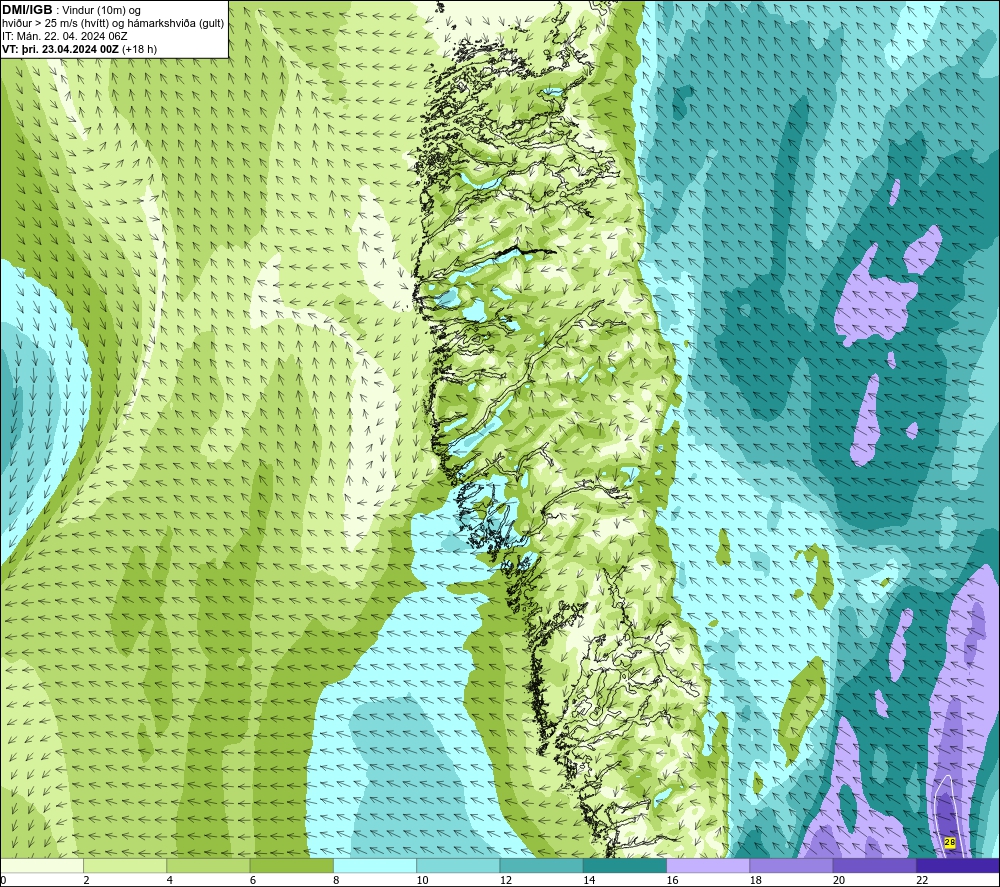Click the scale label '12'
This screenshot has height=887, width=1000.
pyautogui.click(x=506, y=881)
